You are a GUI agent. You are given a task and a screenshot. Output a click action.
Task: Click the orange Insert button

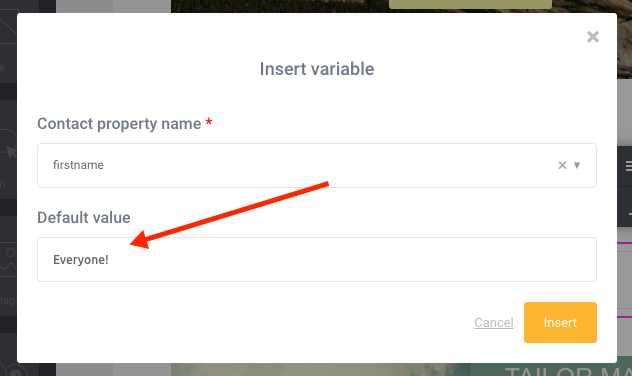[x=560, y=322]
